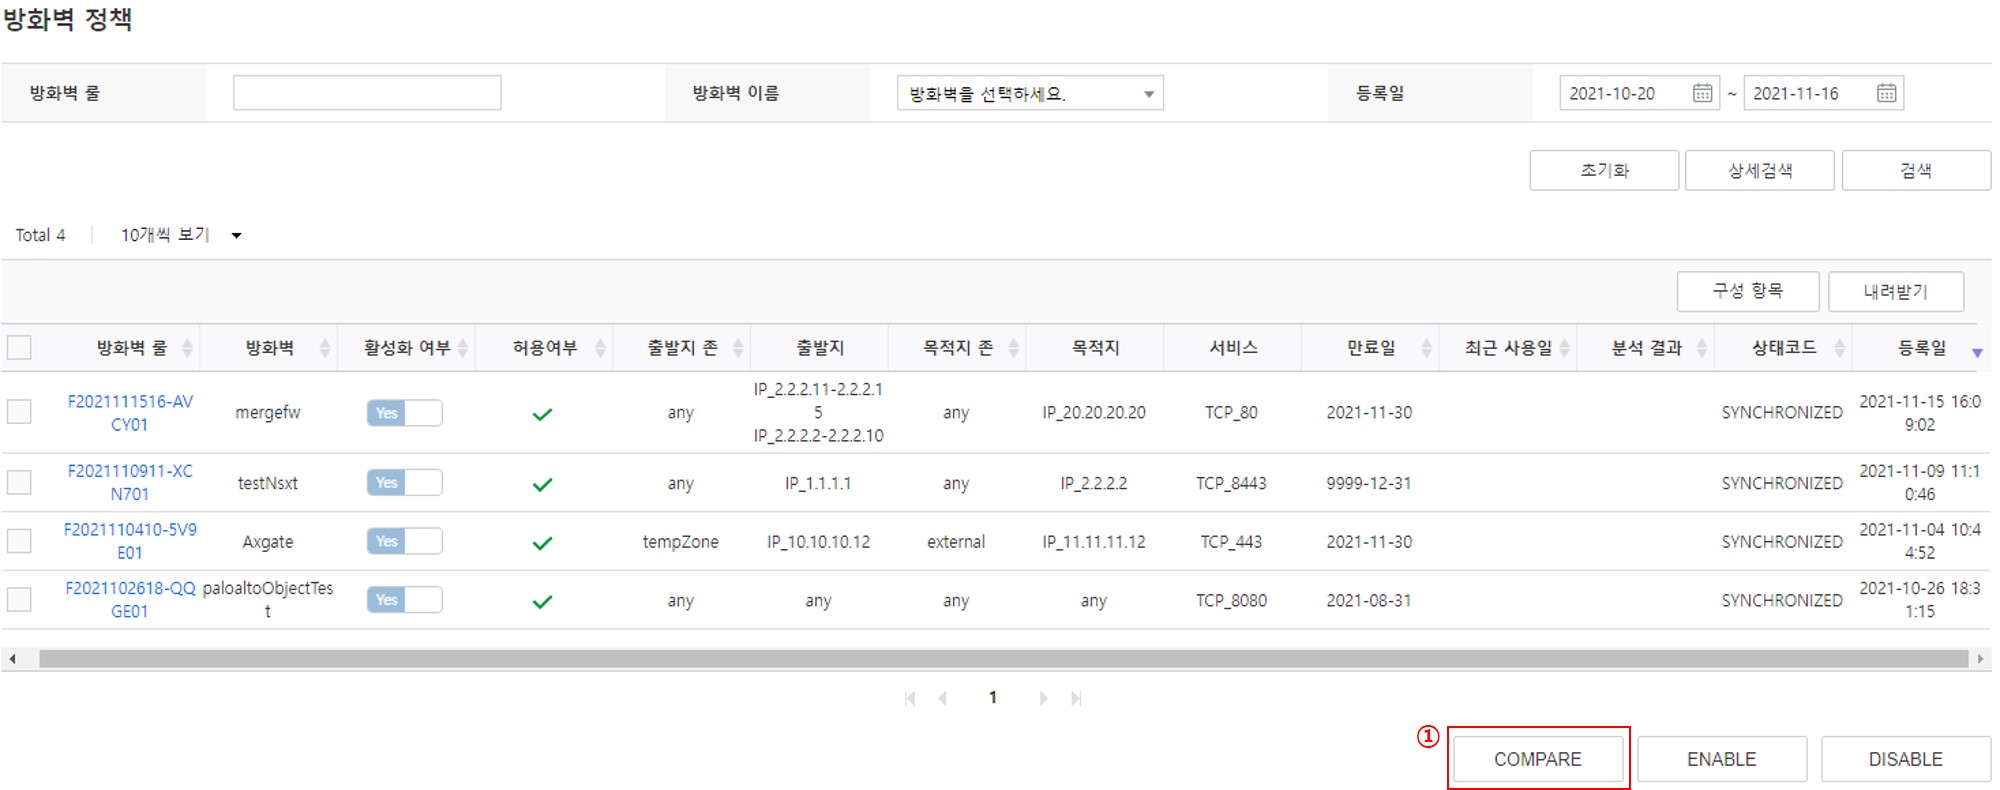This screenshot has width=2000, height=790.
Task: Open rule link F2021110911-XCN701
Action: pyautogui.click(x=130, y=482)
